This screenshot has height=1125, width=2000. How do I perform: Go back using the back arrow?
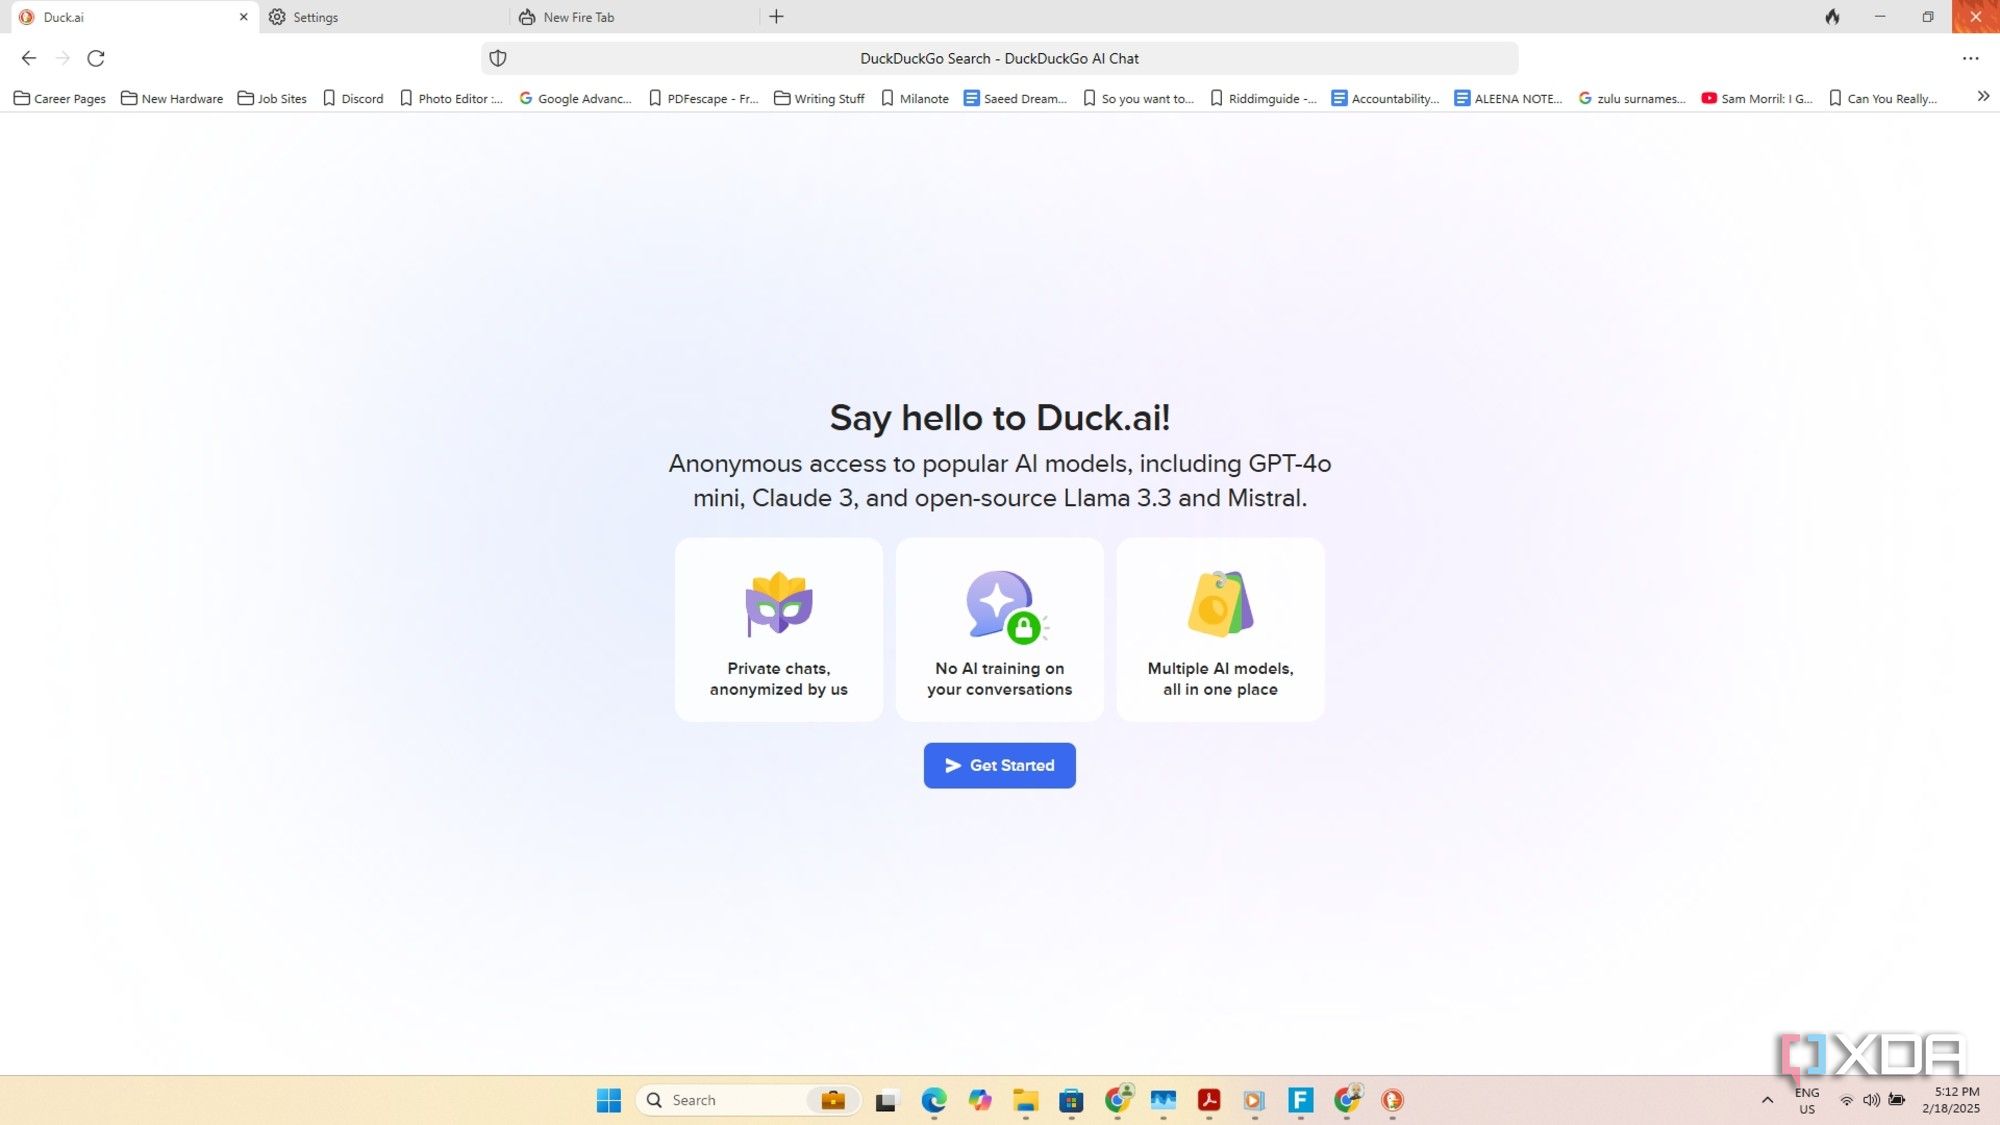(29, 58)
